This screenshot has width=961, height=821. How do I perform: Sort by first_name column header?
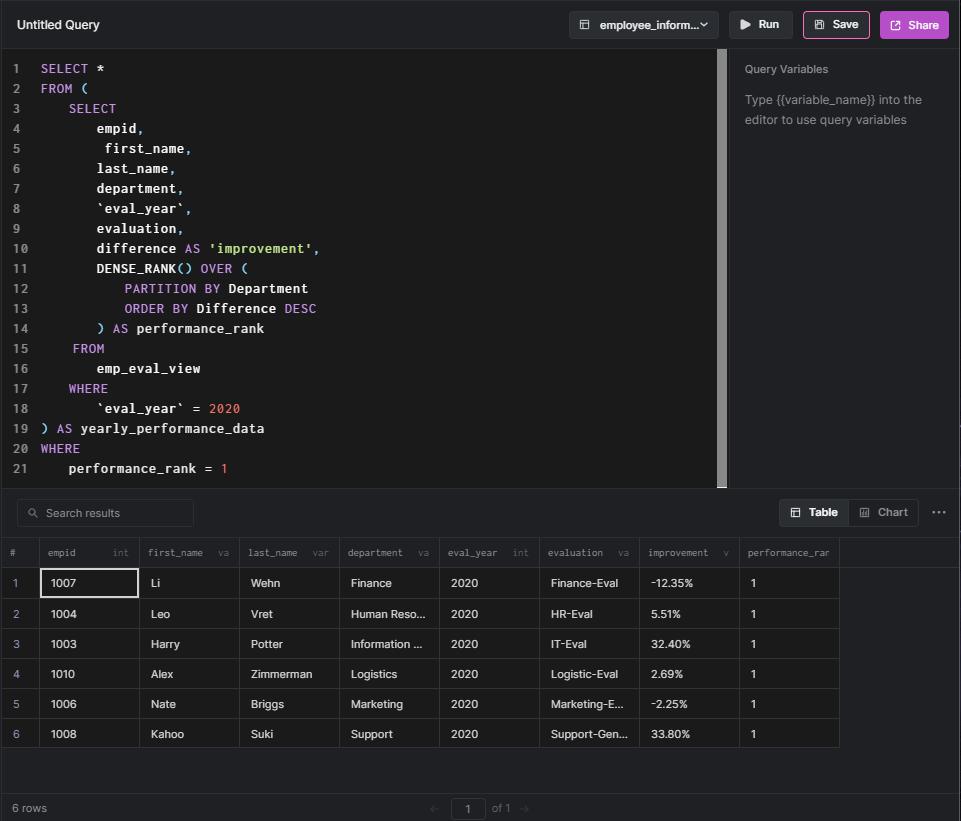189,553
